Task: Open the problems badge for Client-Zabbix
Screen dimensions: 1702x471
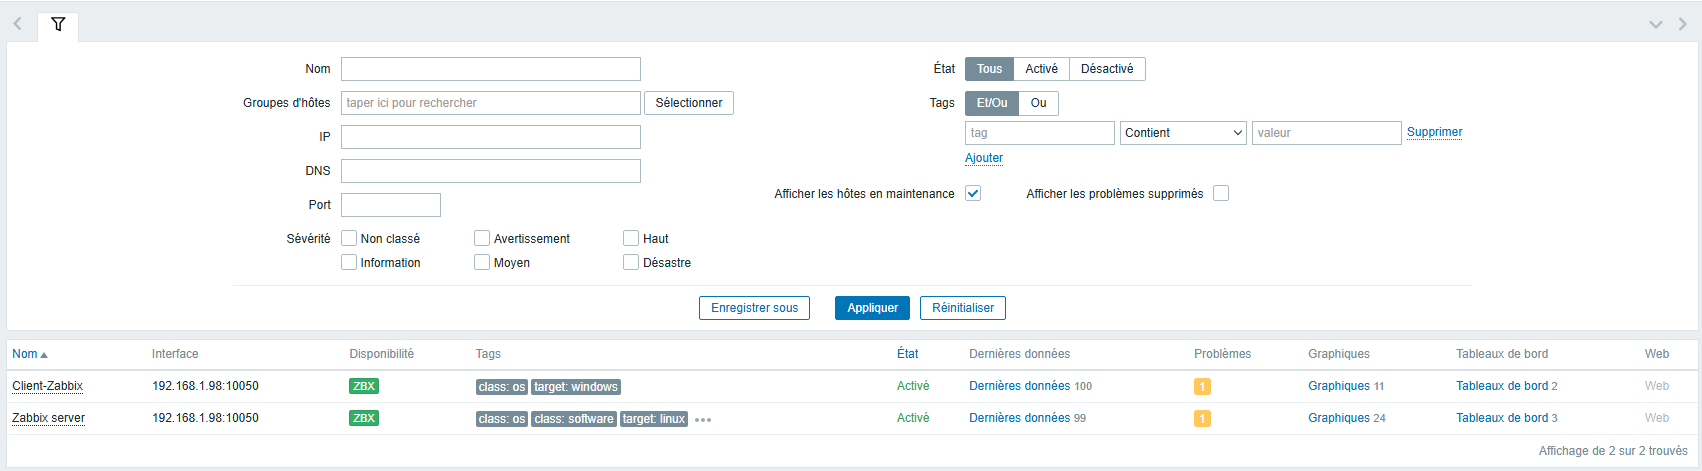Action: 1202,387
